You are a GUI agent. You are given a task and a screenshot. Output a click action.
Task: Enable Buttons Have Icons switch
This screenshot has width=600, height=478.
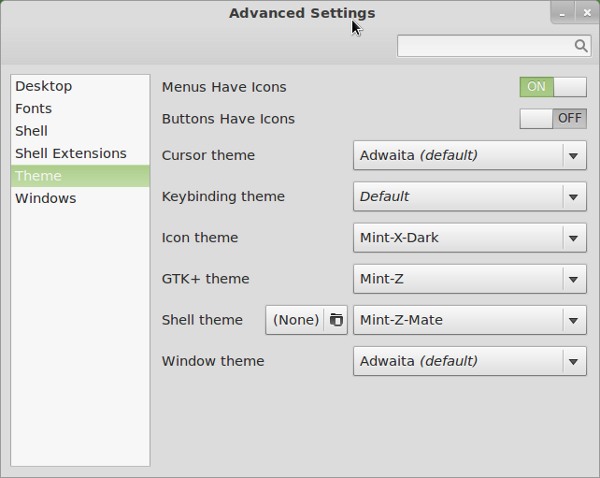[552, 119]
